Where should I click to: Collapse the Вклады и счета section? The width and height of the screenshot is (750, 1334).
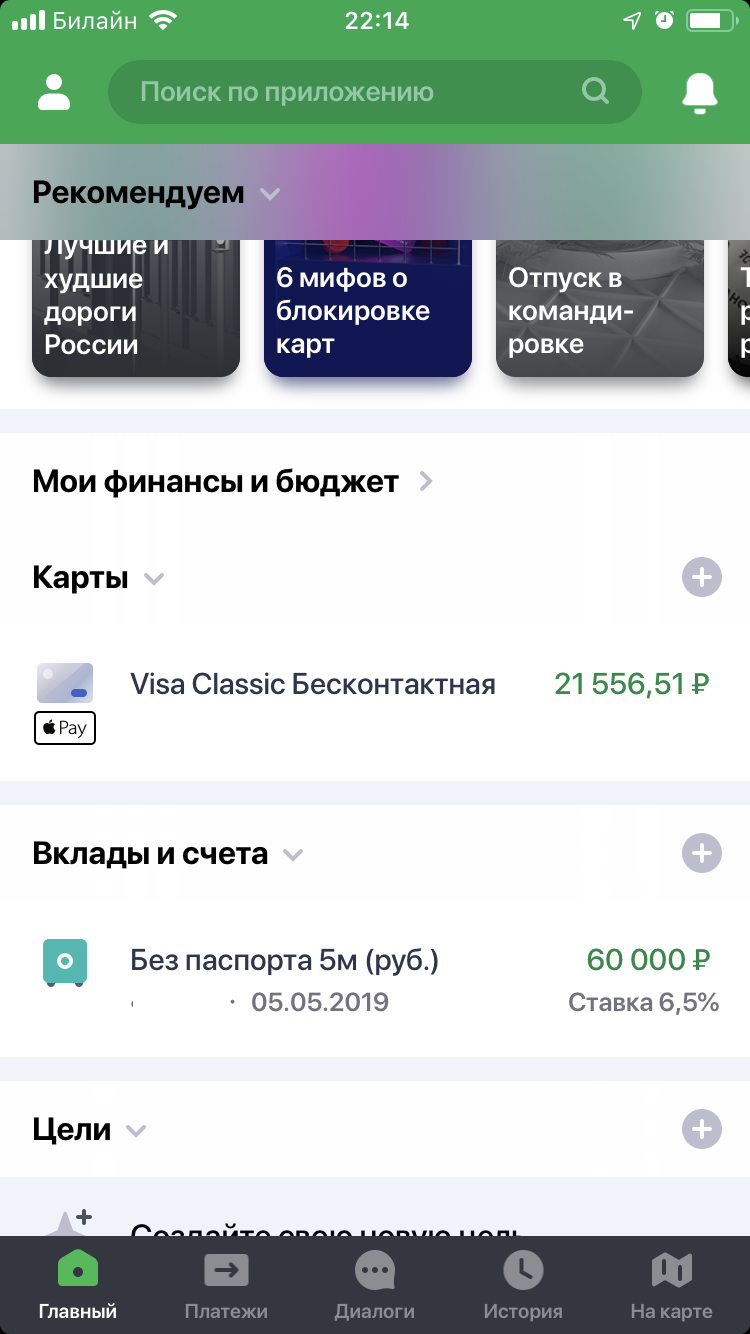292,854
